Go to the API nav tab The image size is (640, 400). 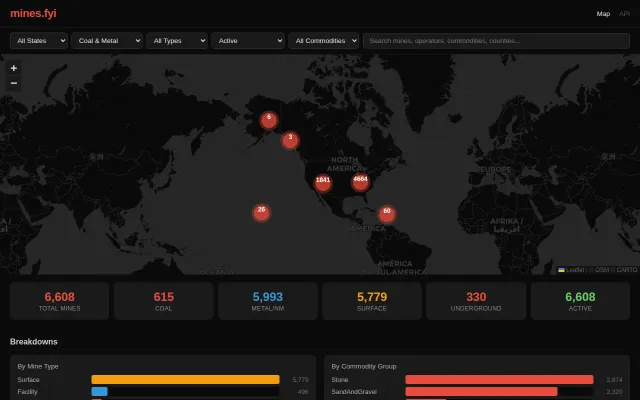click(624, 14)
